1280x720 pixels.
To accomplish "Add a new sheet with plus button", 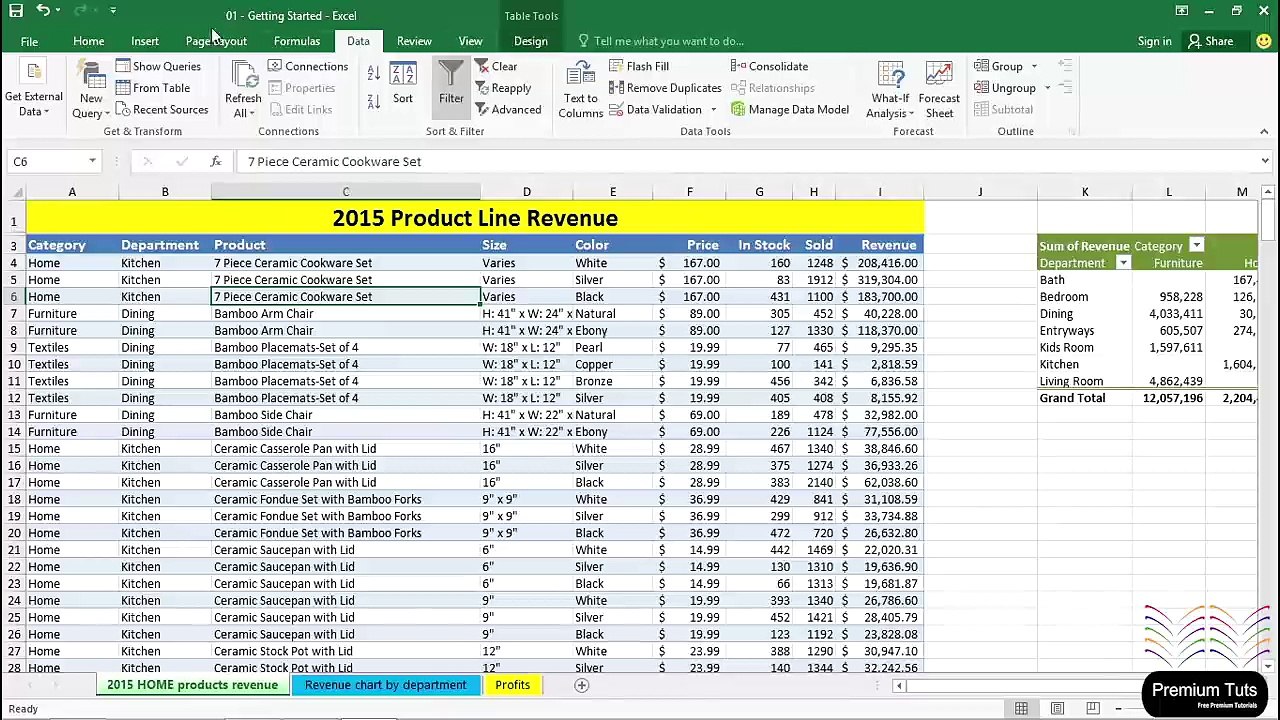I will pos(581,685).
